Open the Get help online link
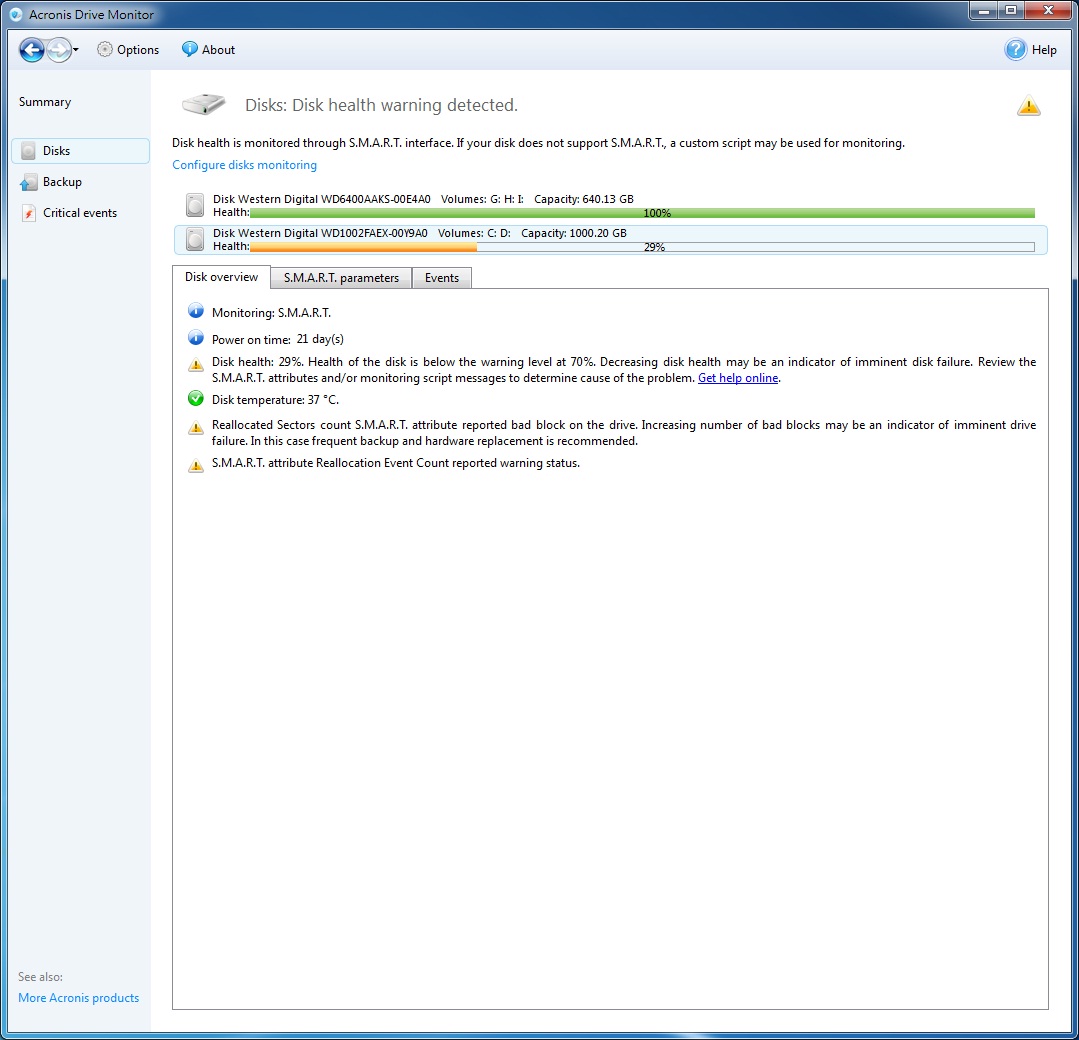 click(738, 378)
